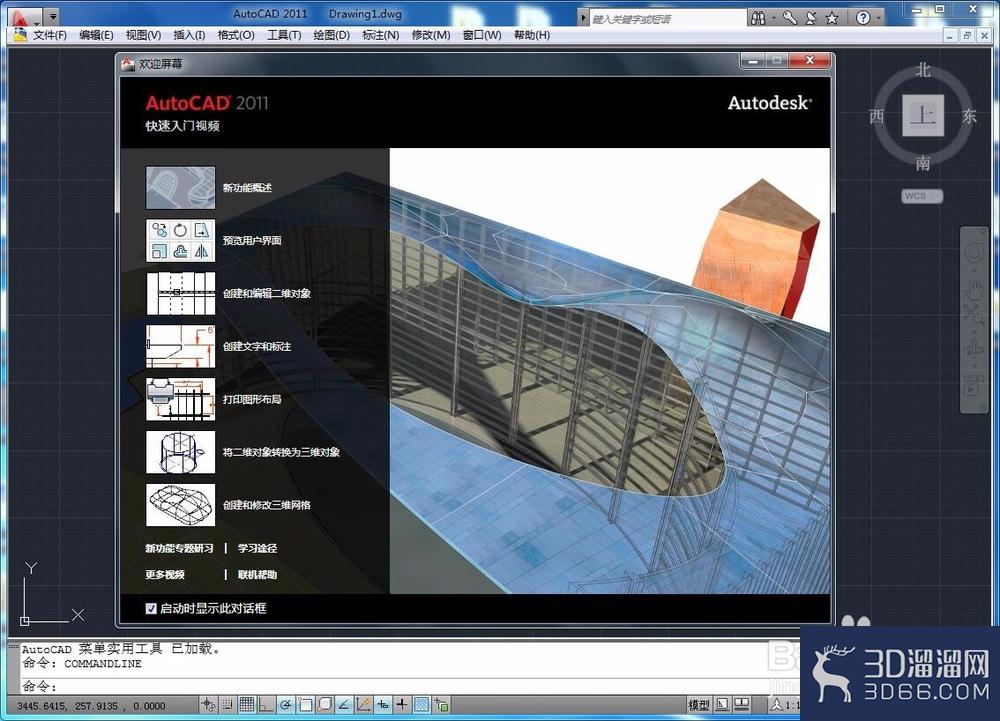Select the Orbit tool on navigation bar
Image resolution: width=1000 pixels, height=721 pixels.
(974, 349)
